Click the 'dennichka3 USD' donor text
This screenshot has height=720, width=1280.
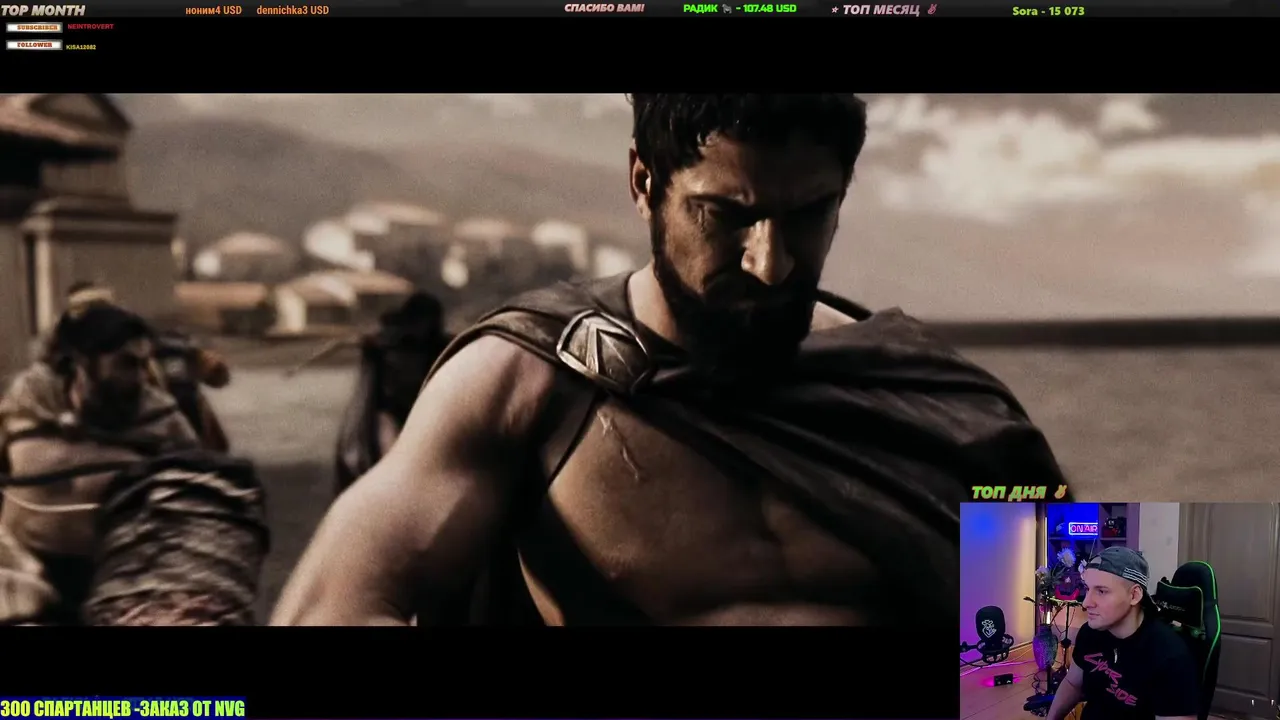292,10
